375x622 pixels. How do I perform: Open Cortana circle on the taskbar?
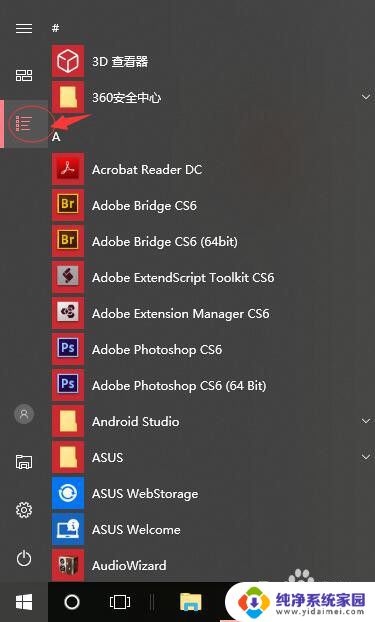pyautogui.click(x=72, y=602)
